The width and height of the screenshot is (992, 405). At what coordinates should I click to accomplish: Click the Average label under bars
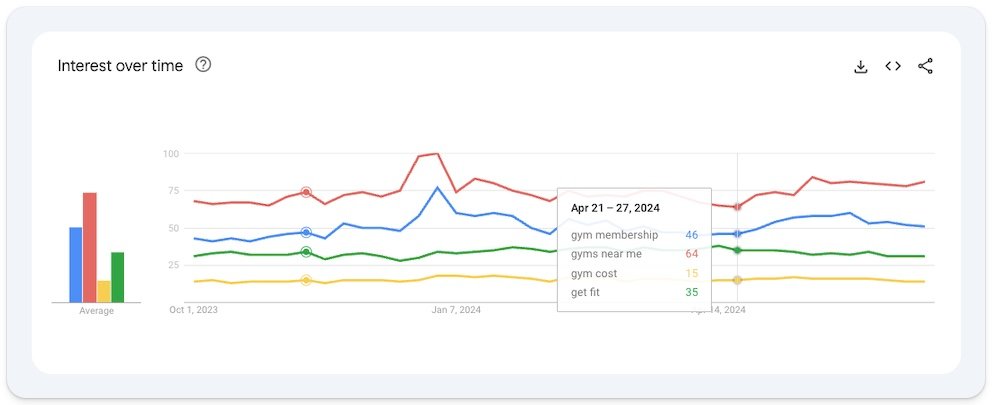click(96, 311)
